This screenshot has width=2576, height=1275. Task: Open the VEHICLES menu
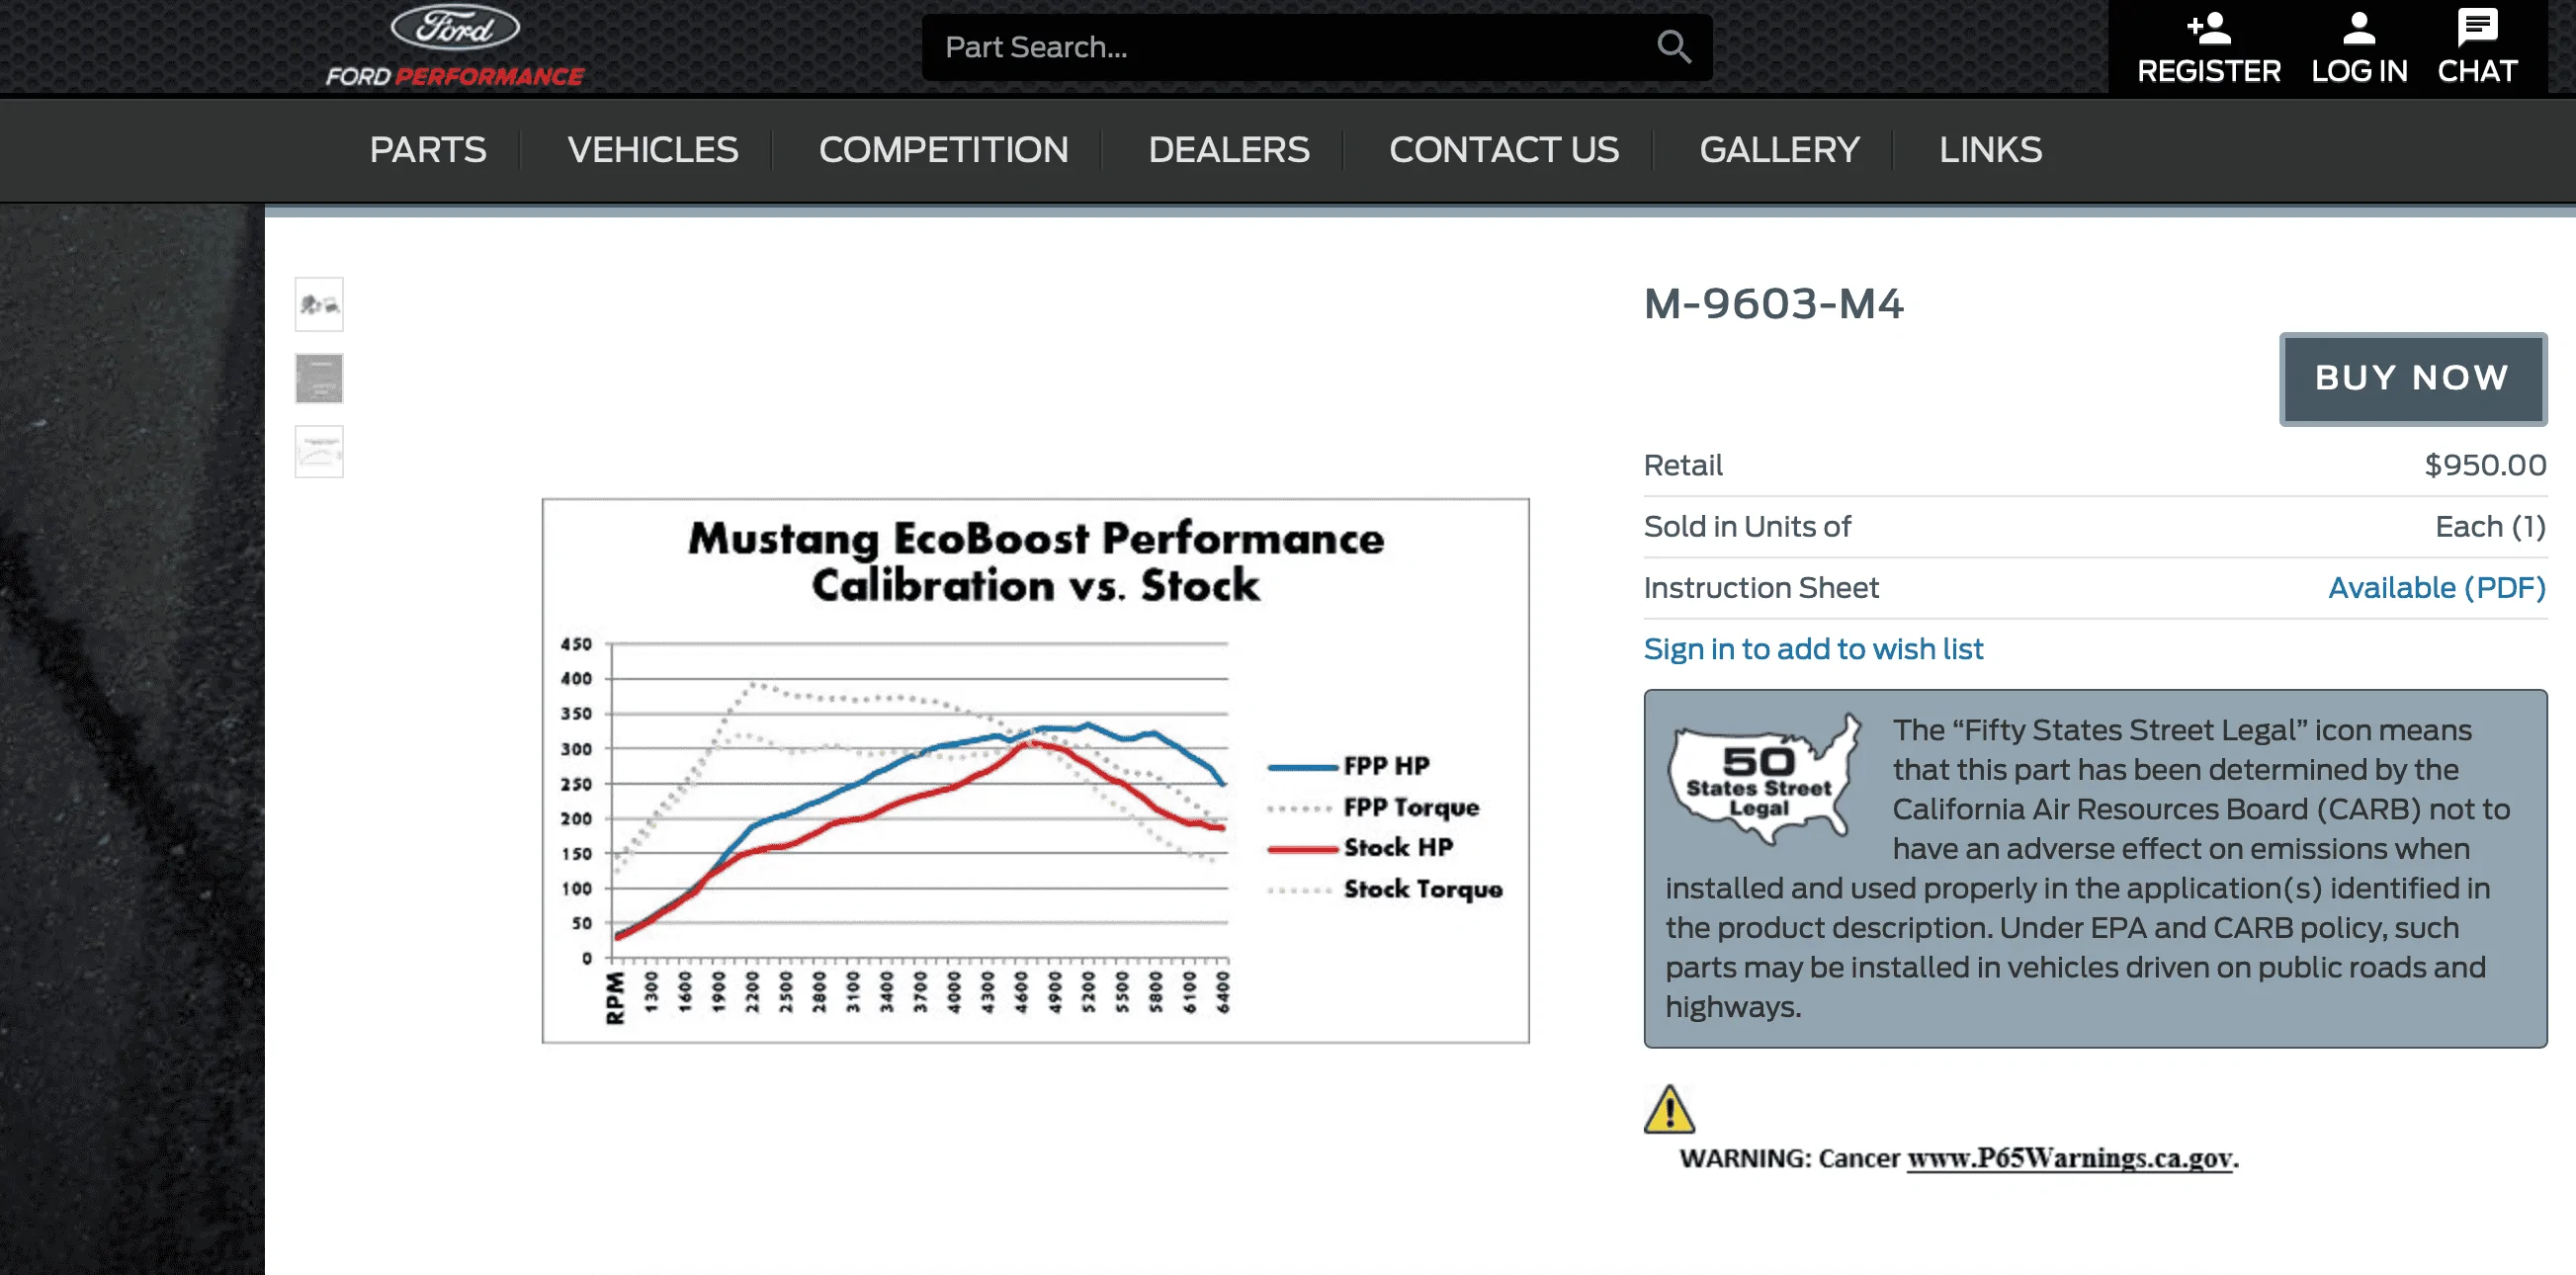click(x=653, y=150)
